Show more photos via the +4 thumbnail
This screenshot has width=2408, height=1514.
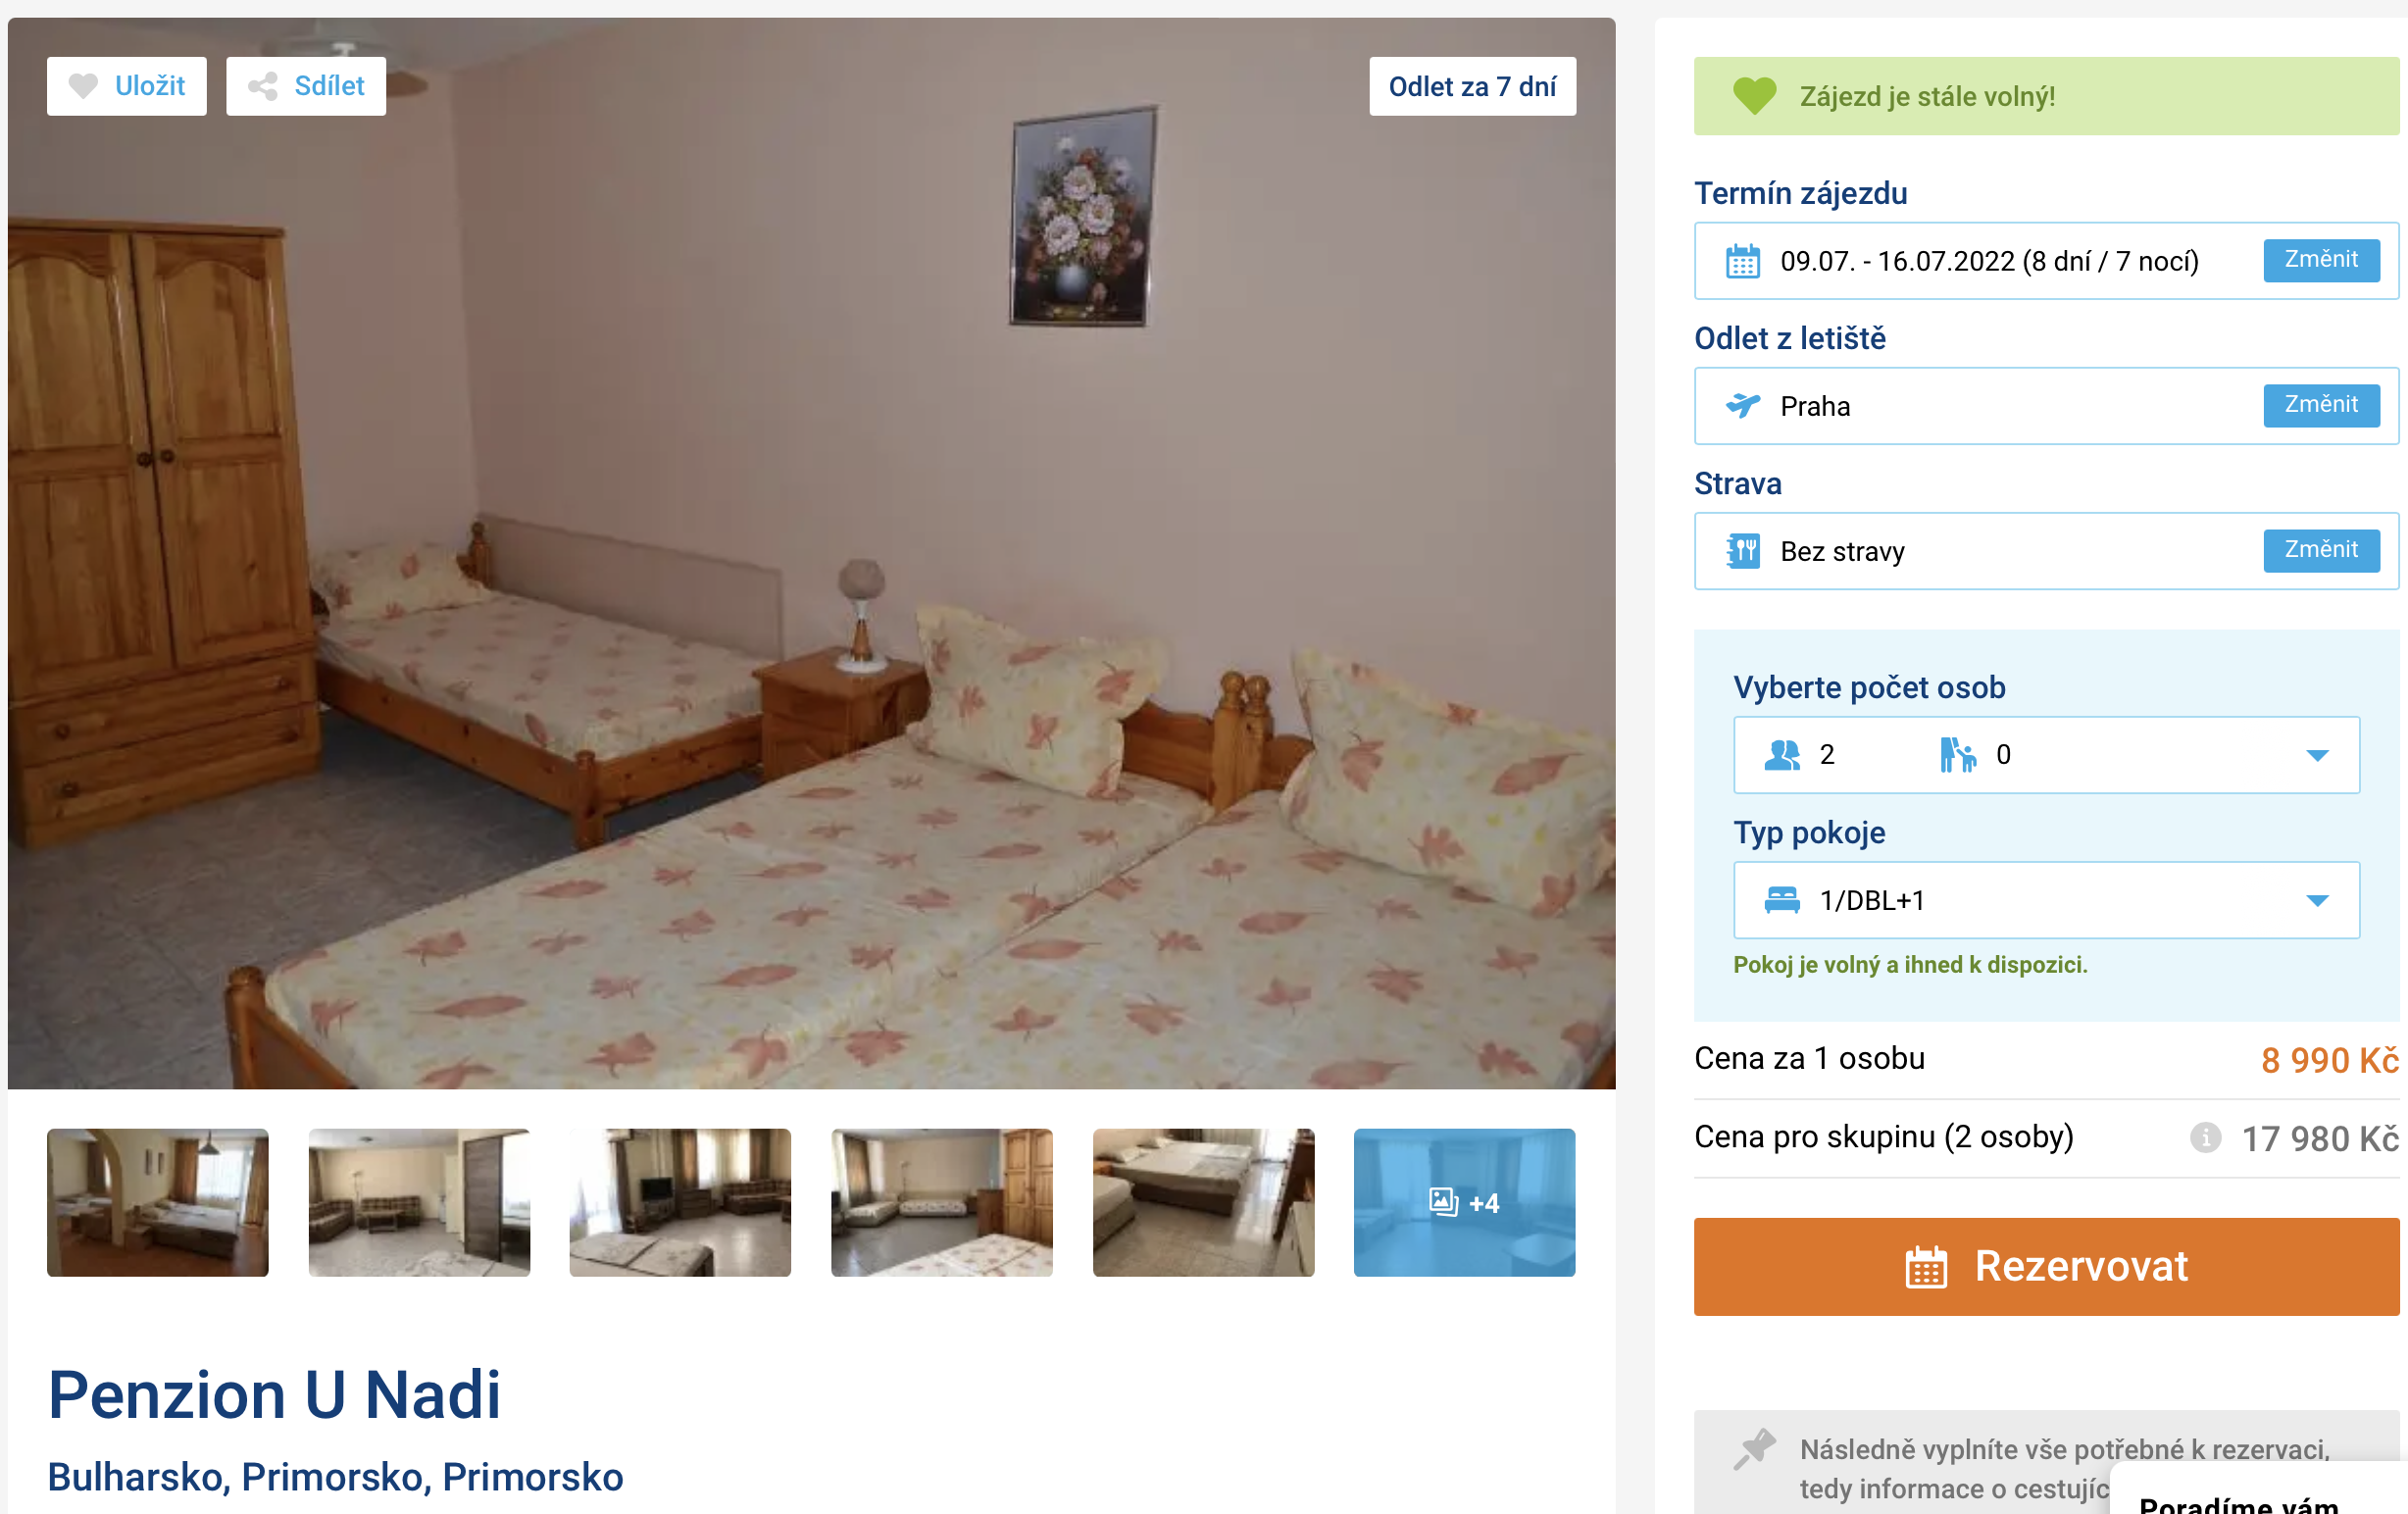[x=1464, y=1202]
